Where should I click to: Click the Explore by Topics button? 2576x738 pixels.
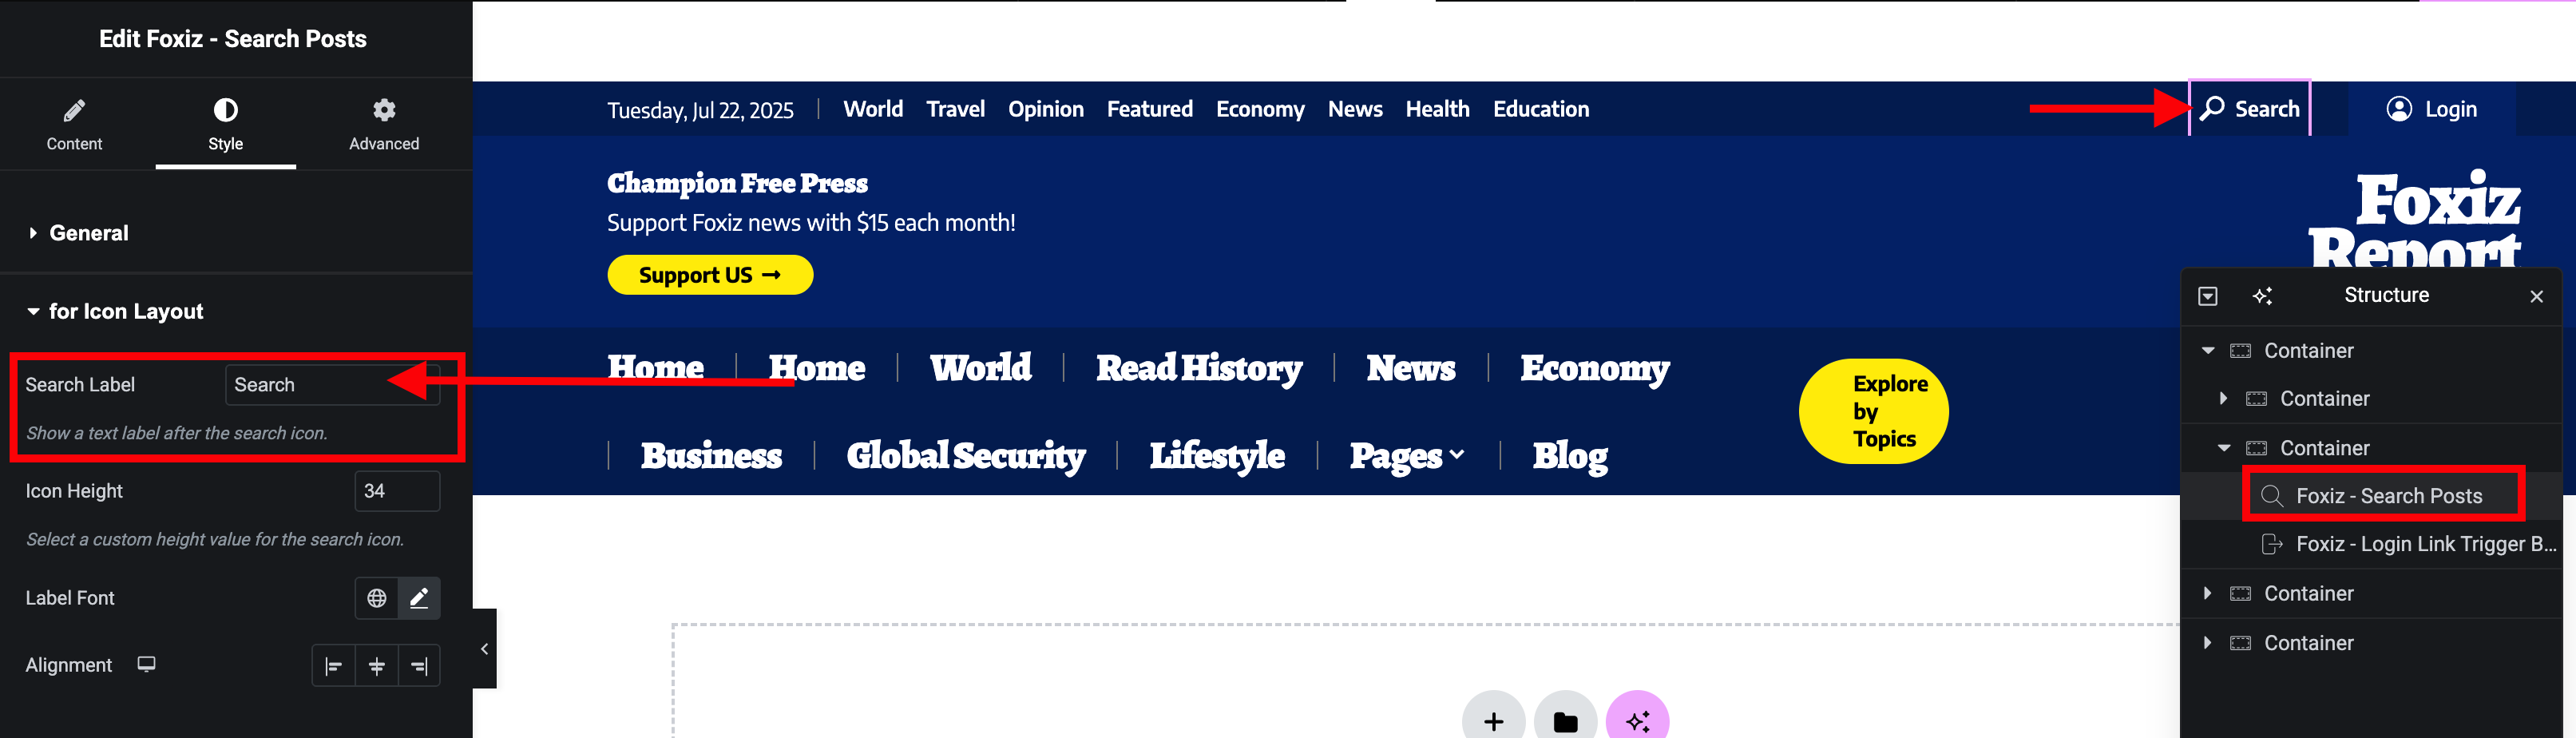1873,411
